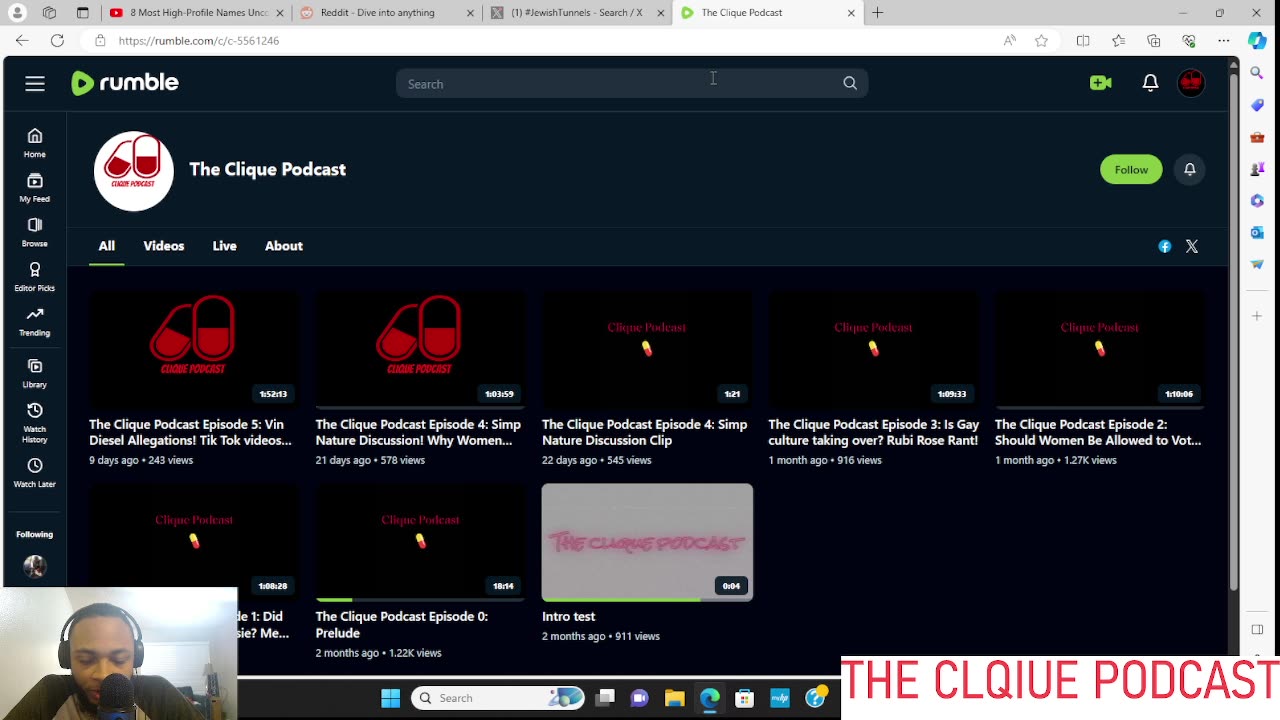Viewport: 1280px width, 720px height.
Task: Switch to the All tab
Action: [x=107, y=246]
